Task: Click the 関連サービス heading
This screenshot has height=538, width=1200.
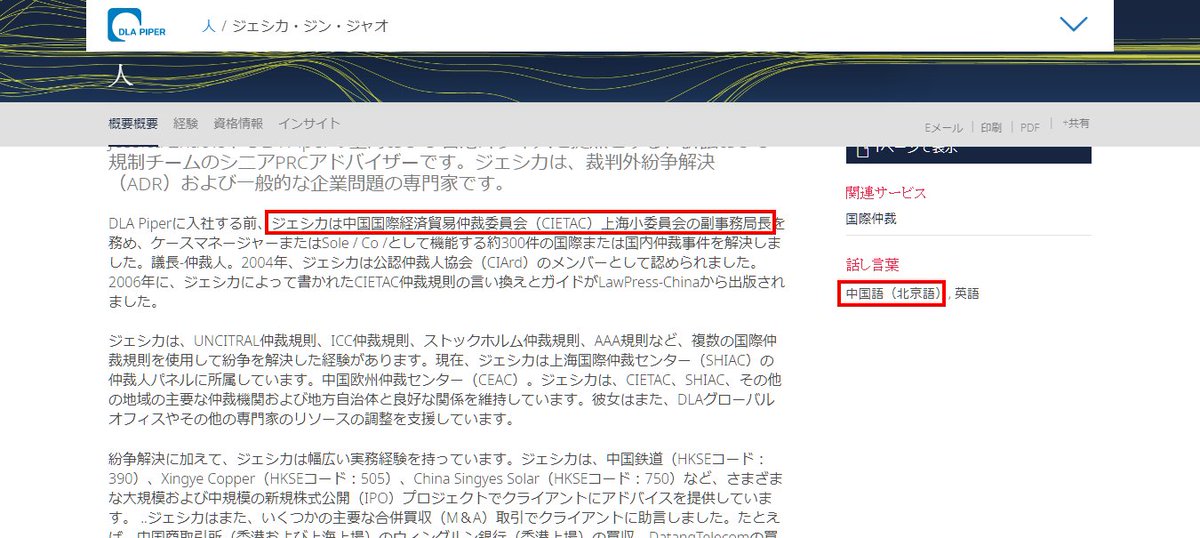Action: click(x=886, y=192)
